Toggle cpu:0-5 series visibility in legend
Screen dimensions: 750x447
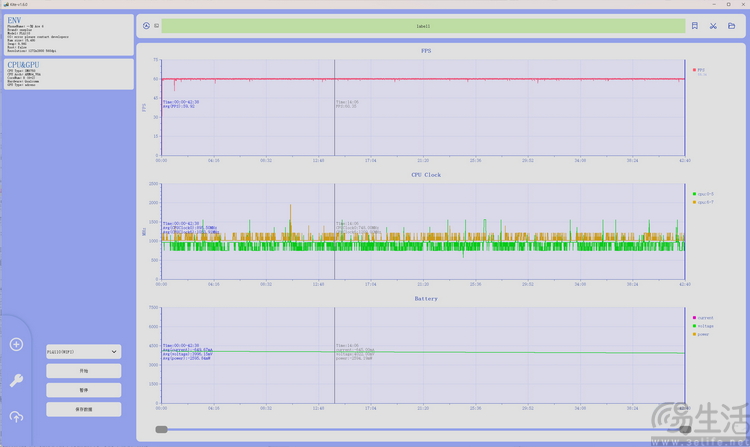coord(704,193)
